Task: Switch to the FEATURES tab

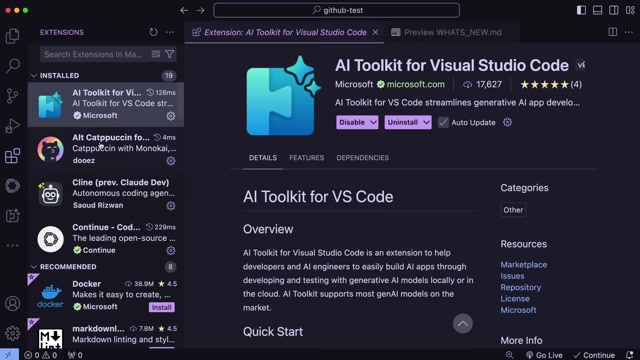Action: tap(307, 158)
